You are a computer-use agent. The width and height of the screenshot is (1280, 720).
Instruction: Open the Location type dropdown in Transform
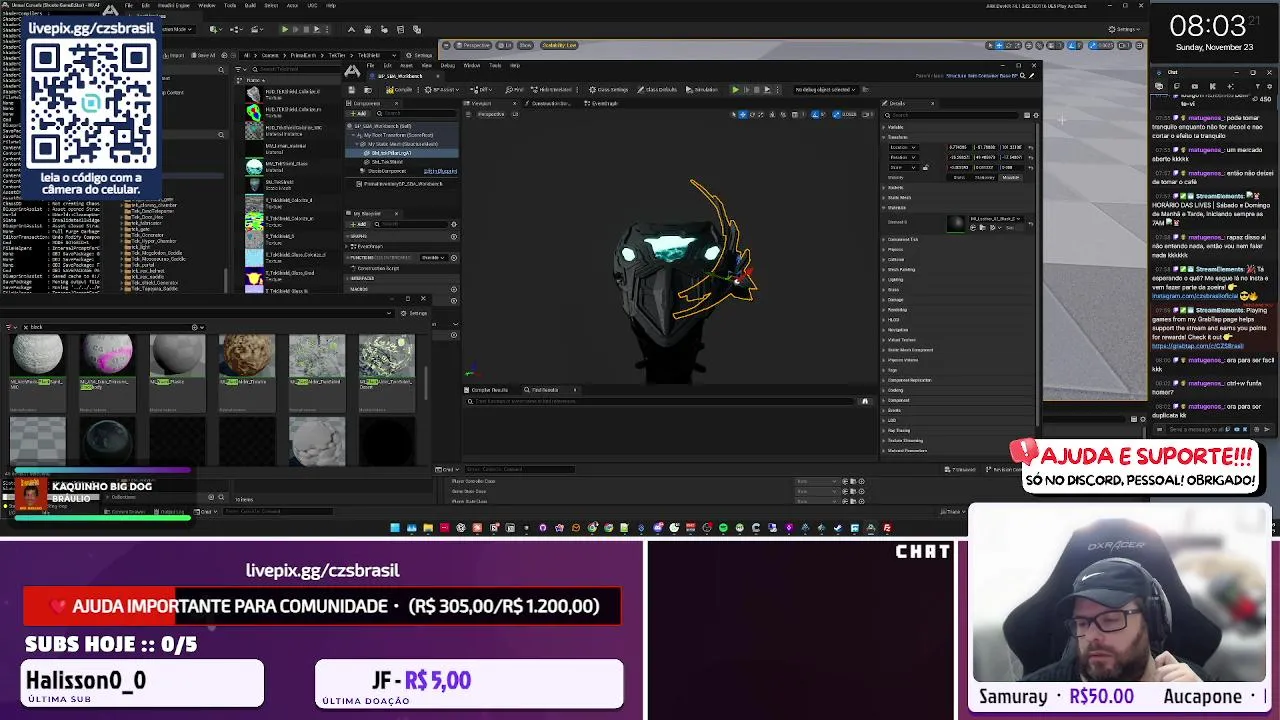[903, 147]
